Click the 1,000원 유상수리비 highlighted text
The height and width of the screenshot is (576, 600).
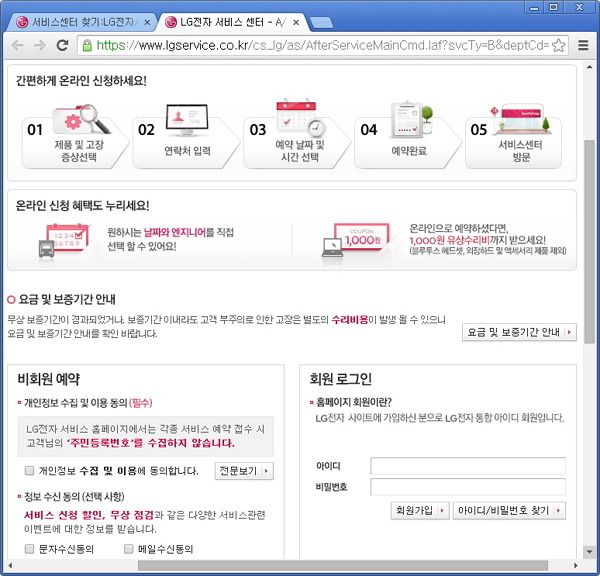(449, 240)
